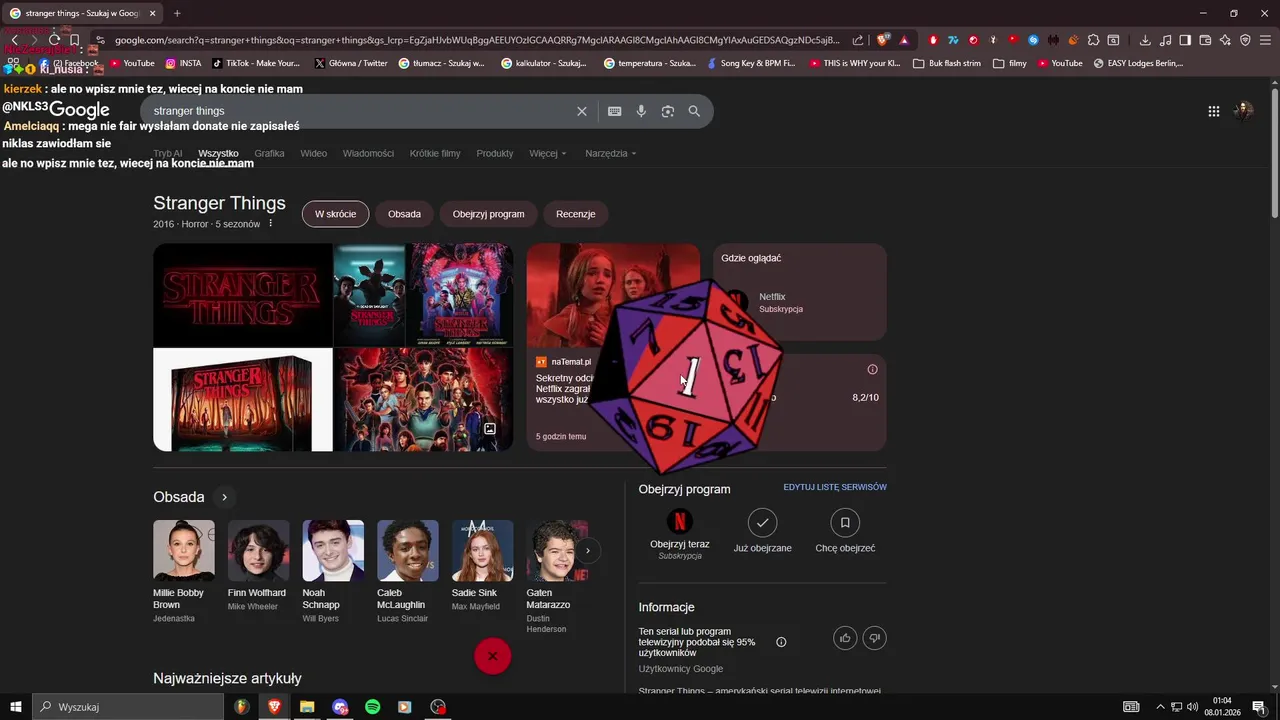Click the share icon in the address bar
Viewport: 1280px width, 720px height.
tap(858, 40)
